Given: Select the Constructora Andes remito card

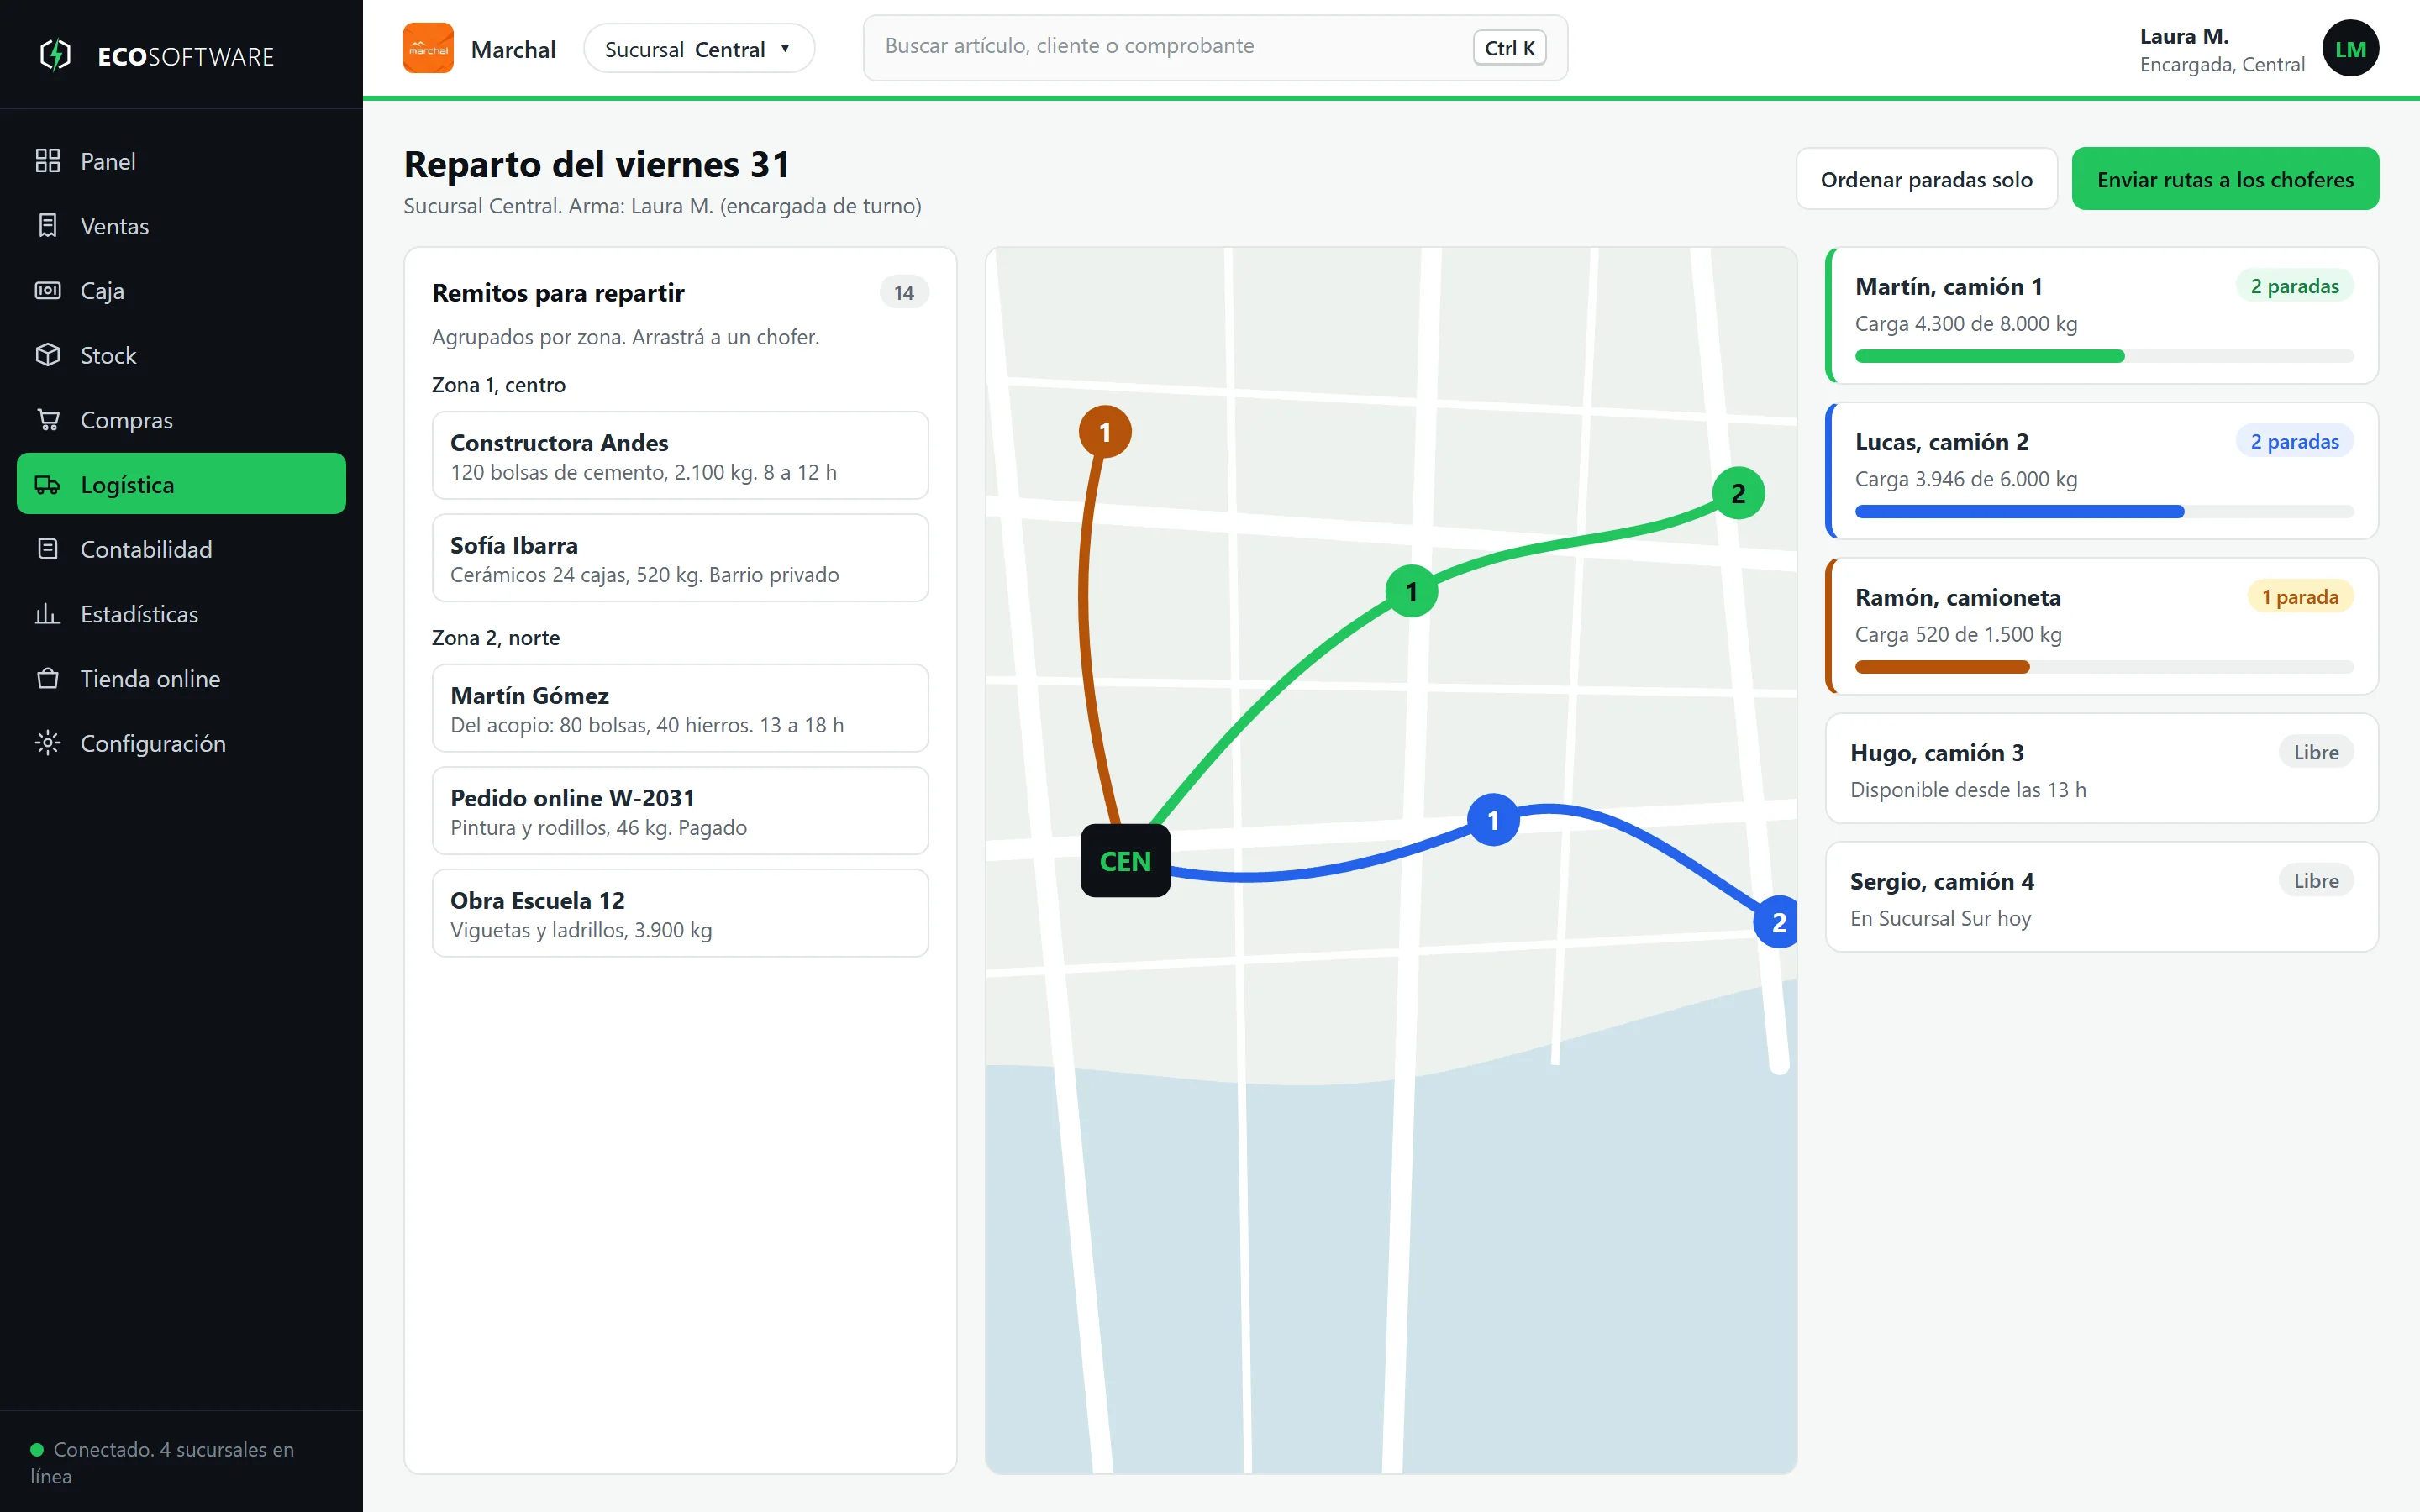Looking at the screenshot, I should pos(680,456).
